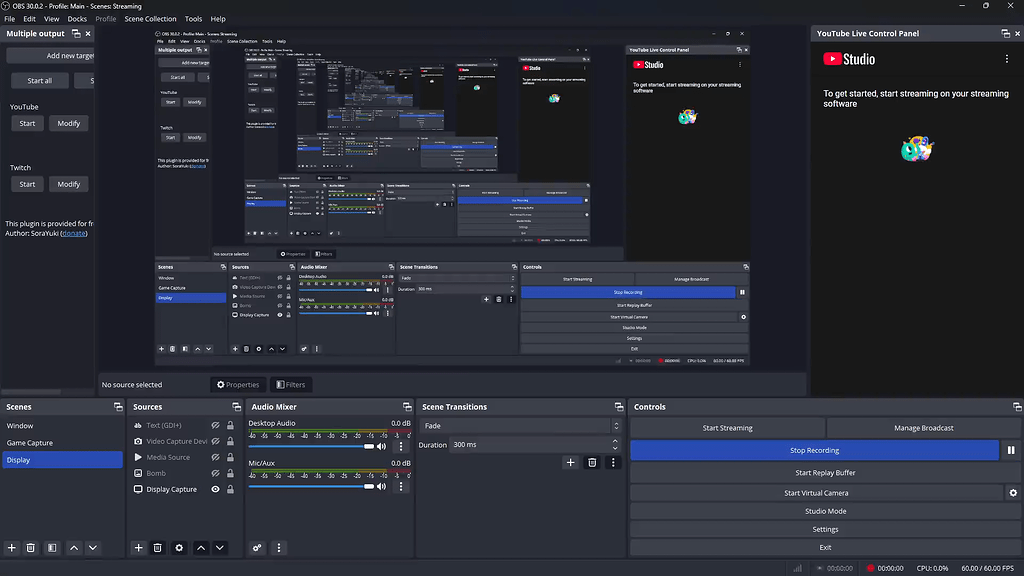
Task: Open source Filters button under preview
Action: [291, 385]
